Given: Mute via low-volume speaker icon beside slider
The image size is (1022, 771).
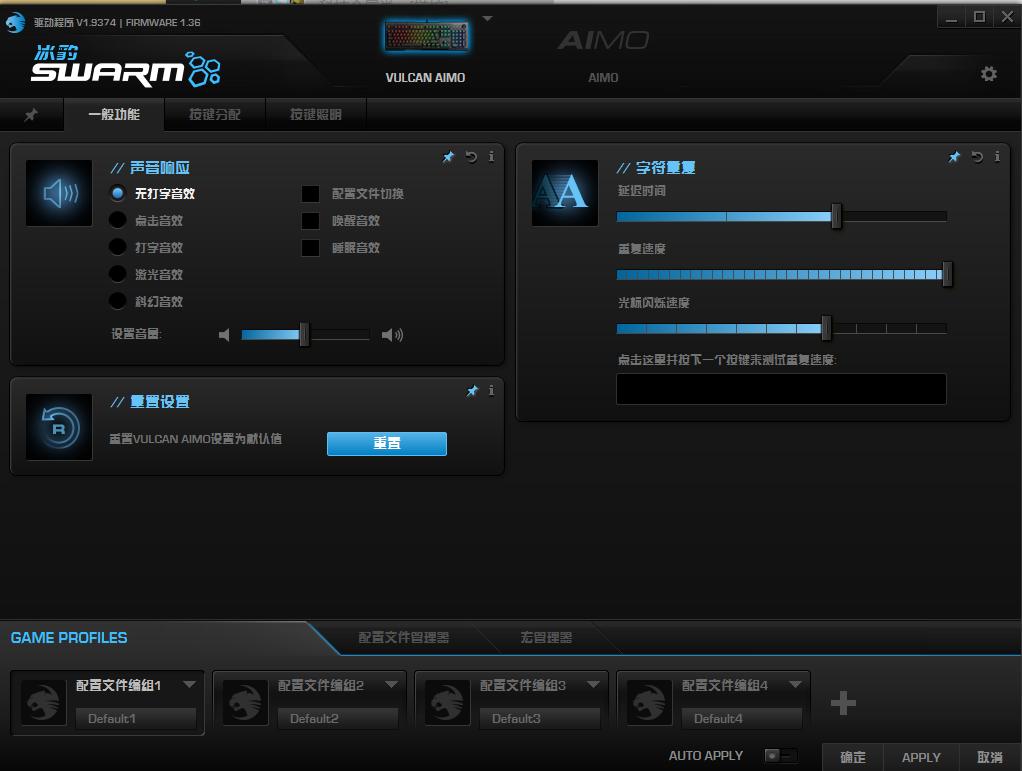Looking at the screenshot, I should [224, 334].
